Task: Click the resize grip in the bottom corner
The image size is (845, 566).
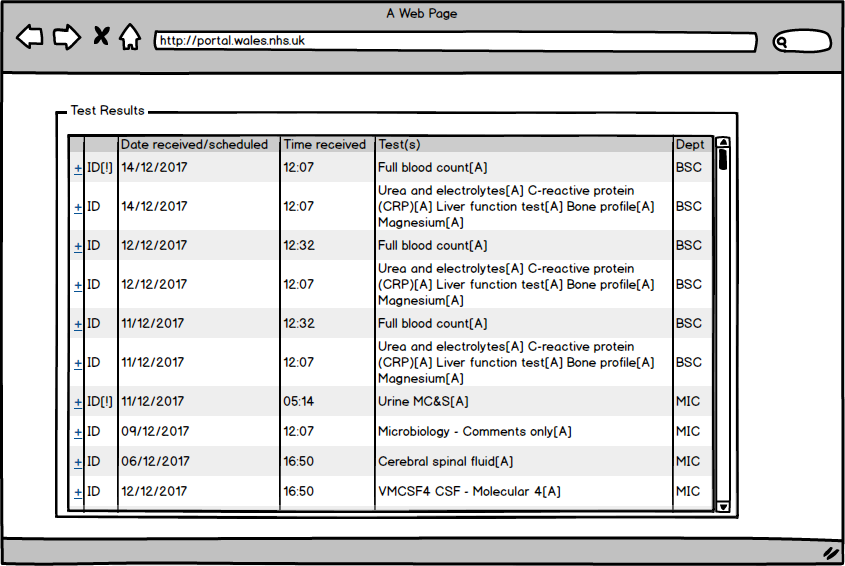Action: 830,552
